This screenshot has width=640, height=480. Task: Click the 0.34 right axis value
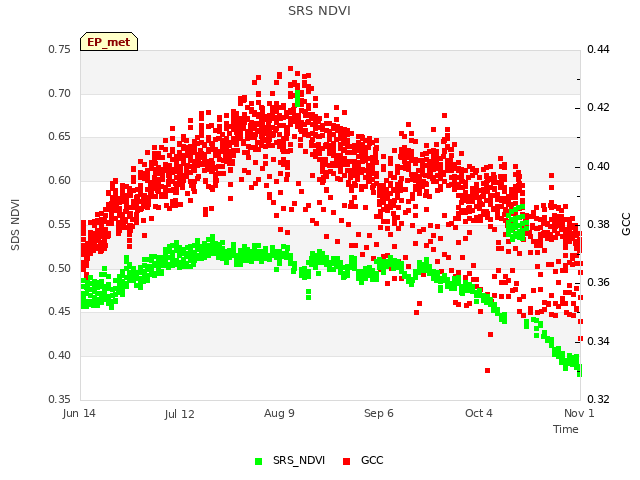(x=598, y=341)
